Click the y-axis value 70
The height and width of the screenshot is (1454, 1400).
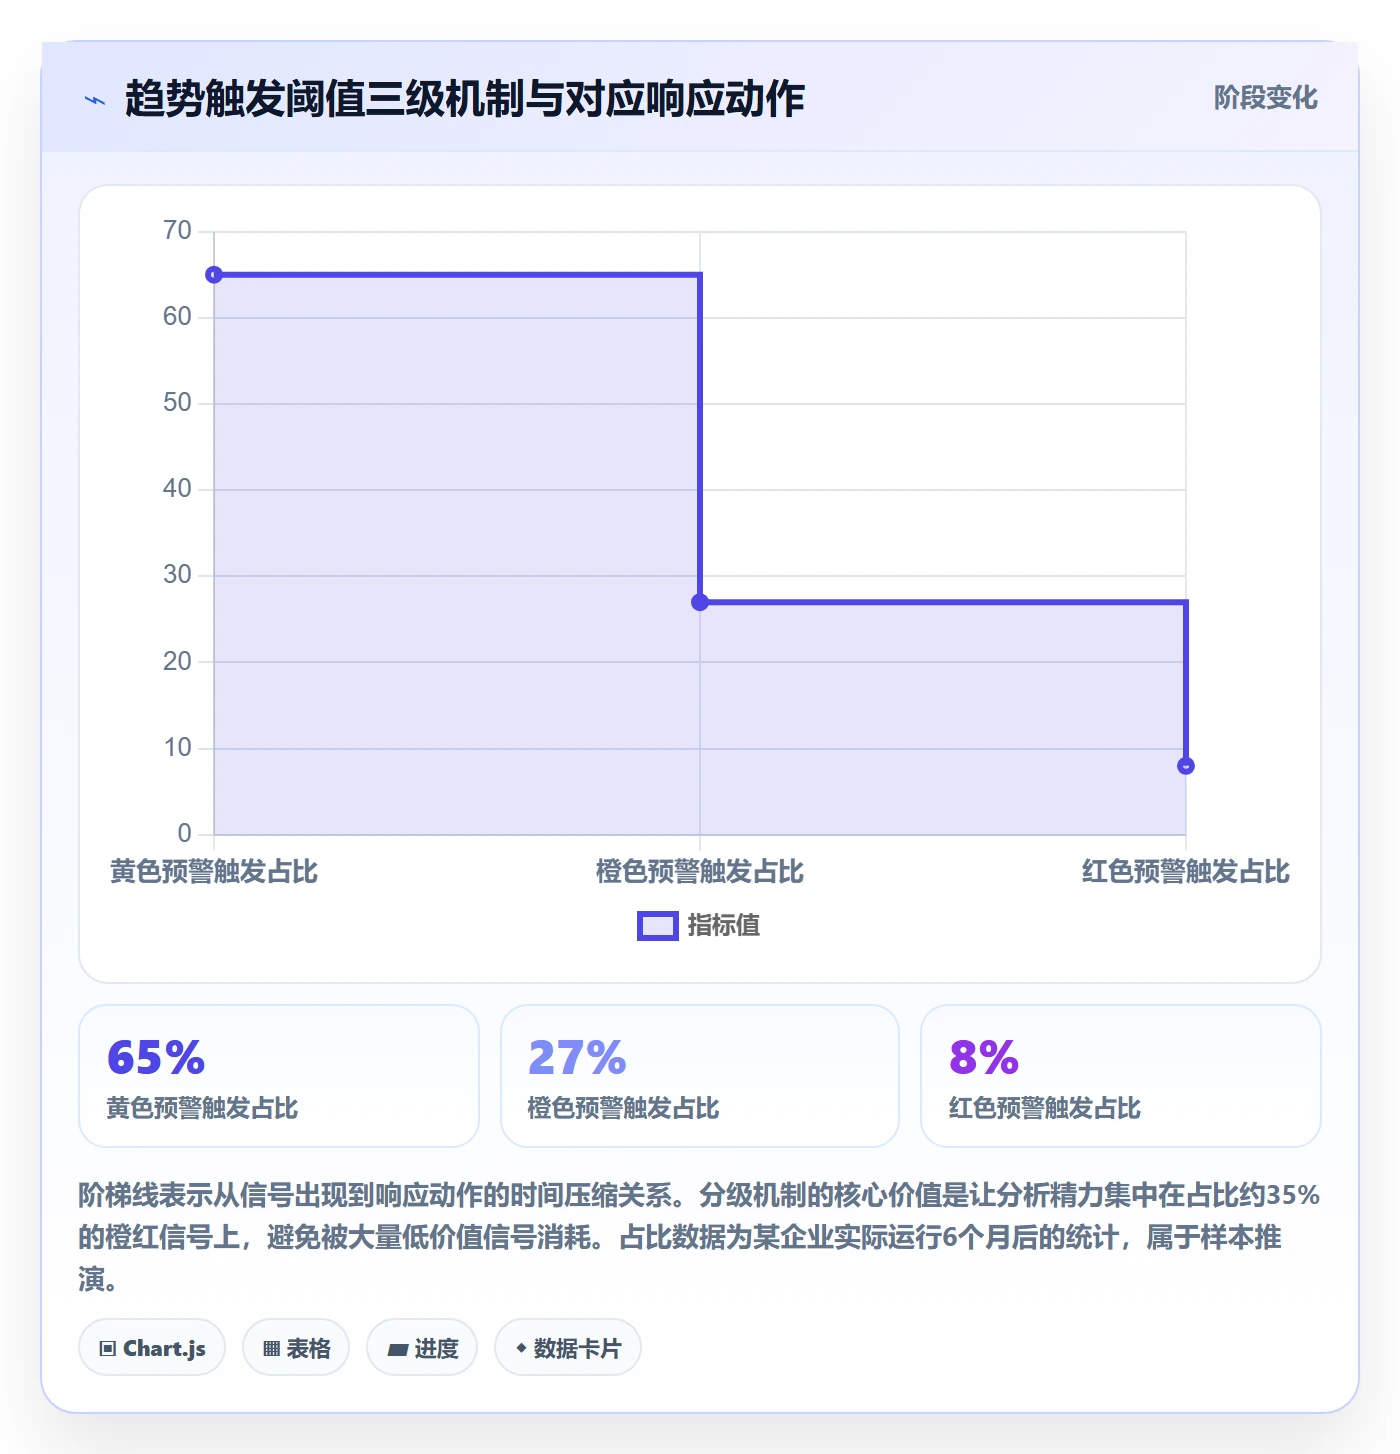(177, 231)
